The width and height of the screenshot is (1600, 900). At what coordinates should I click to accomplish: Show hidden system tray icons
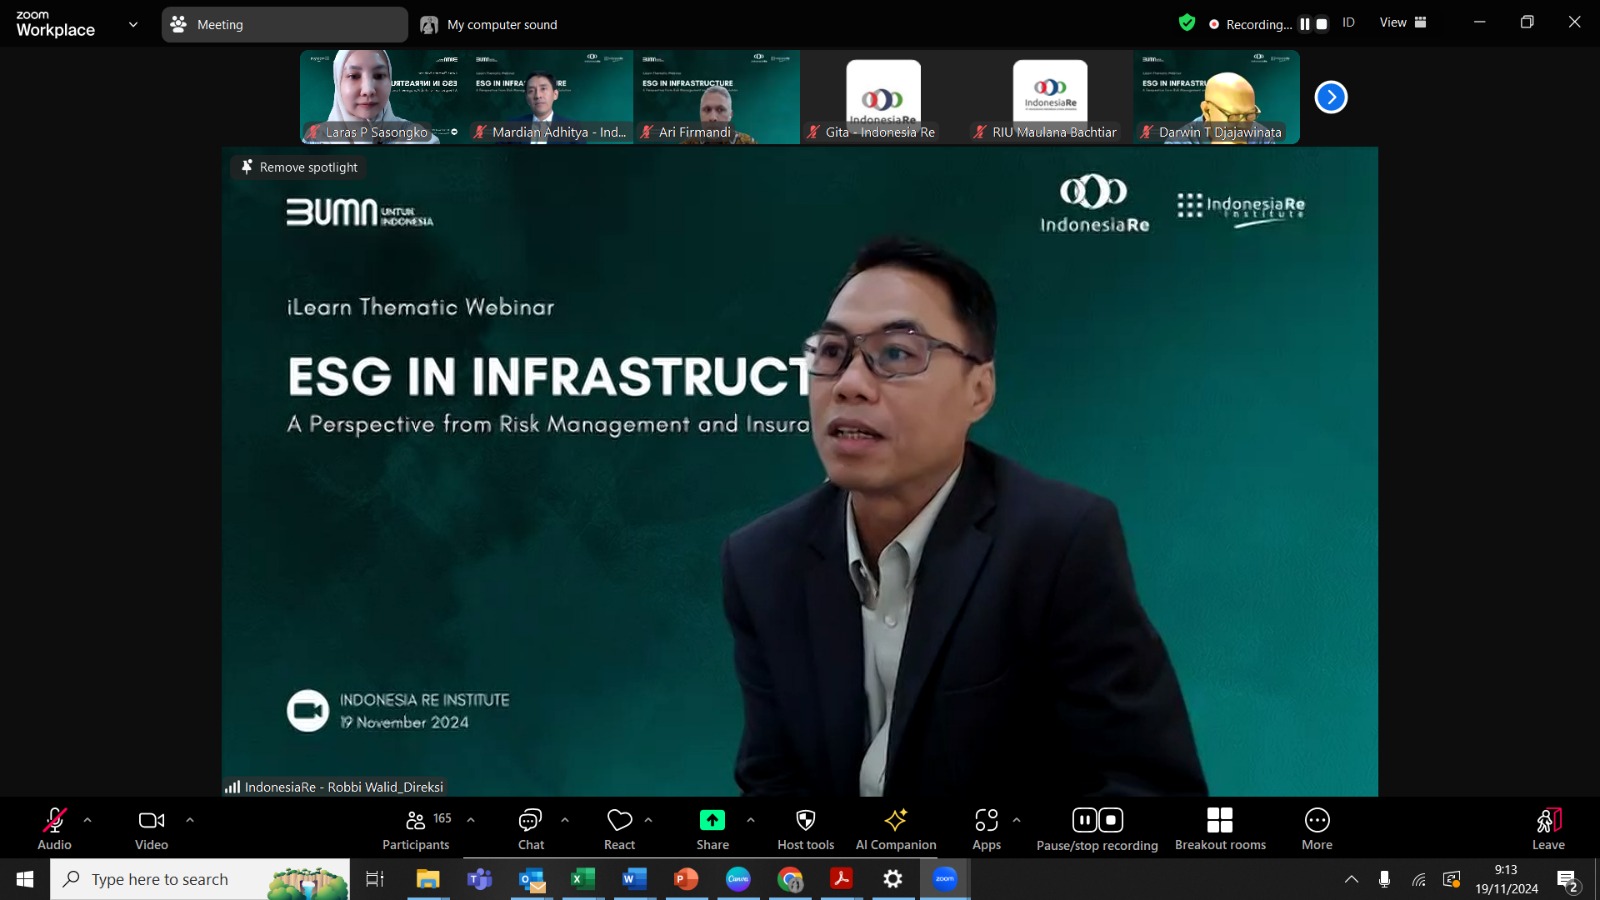click(1351, 879)
